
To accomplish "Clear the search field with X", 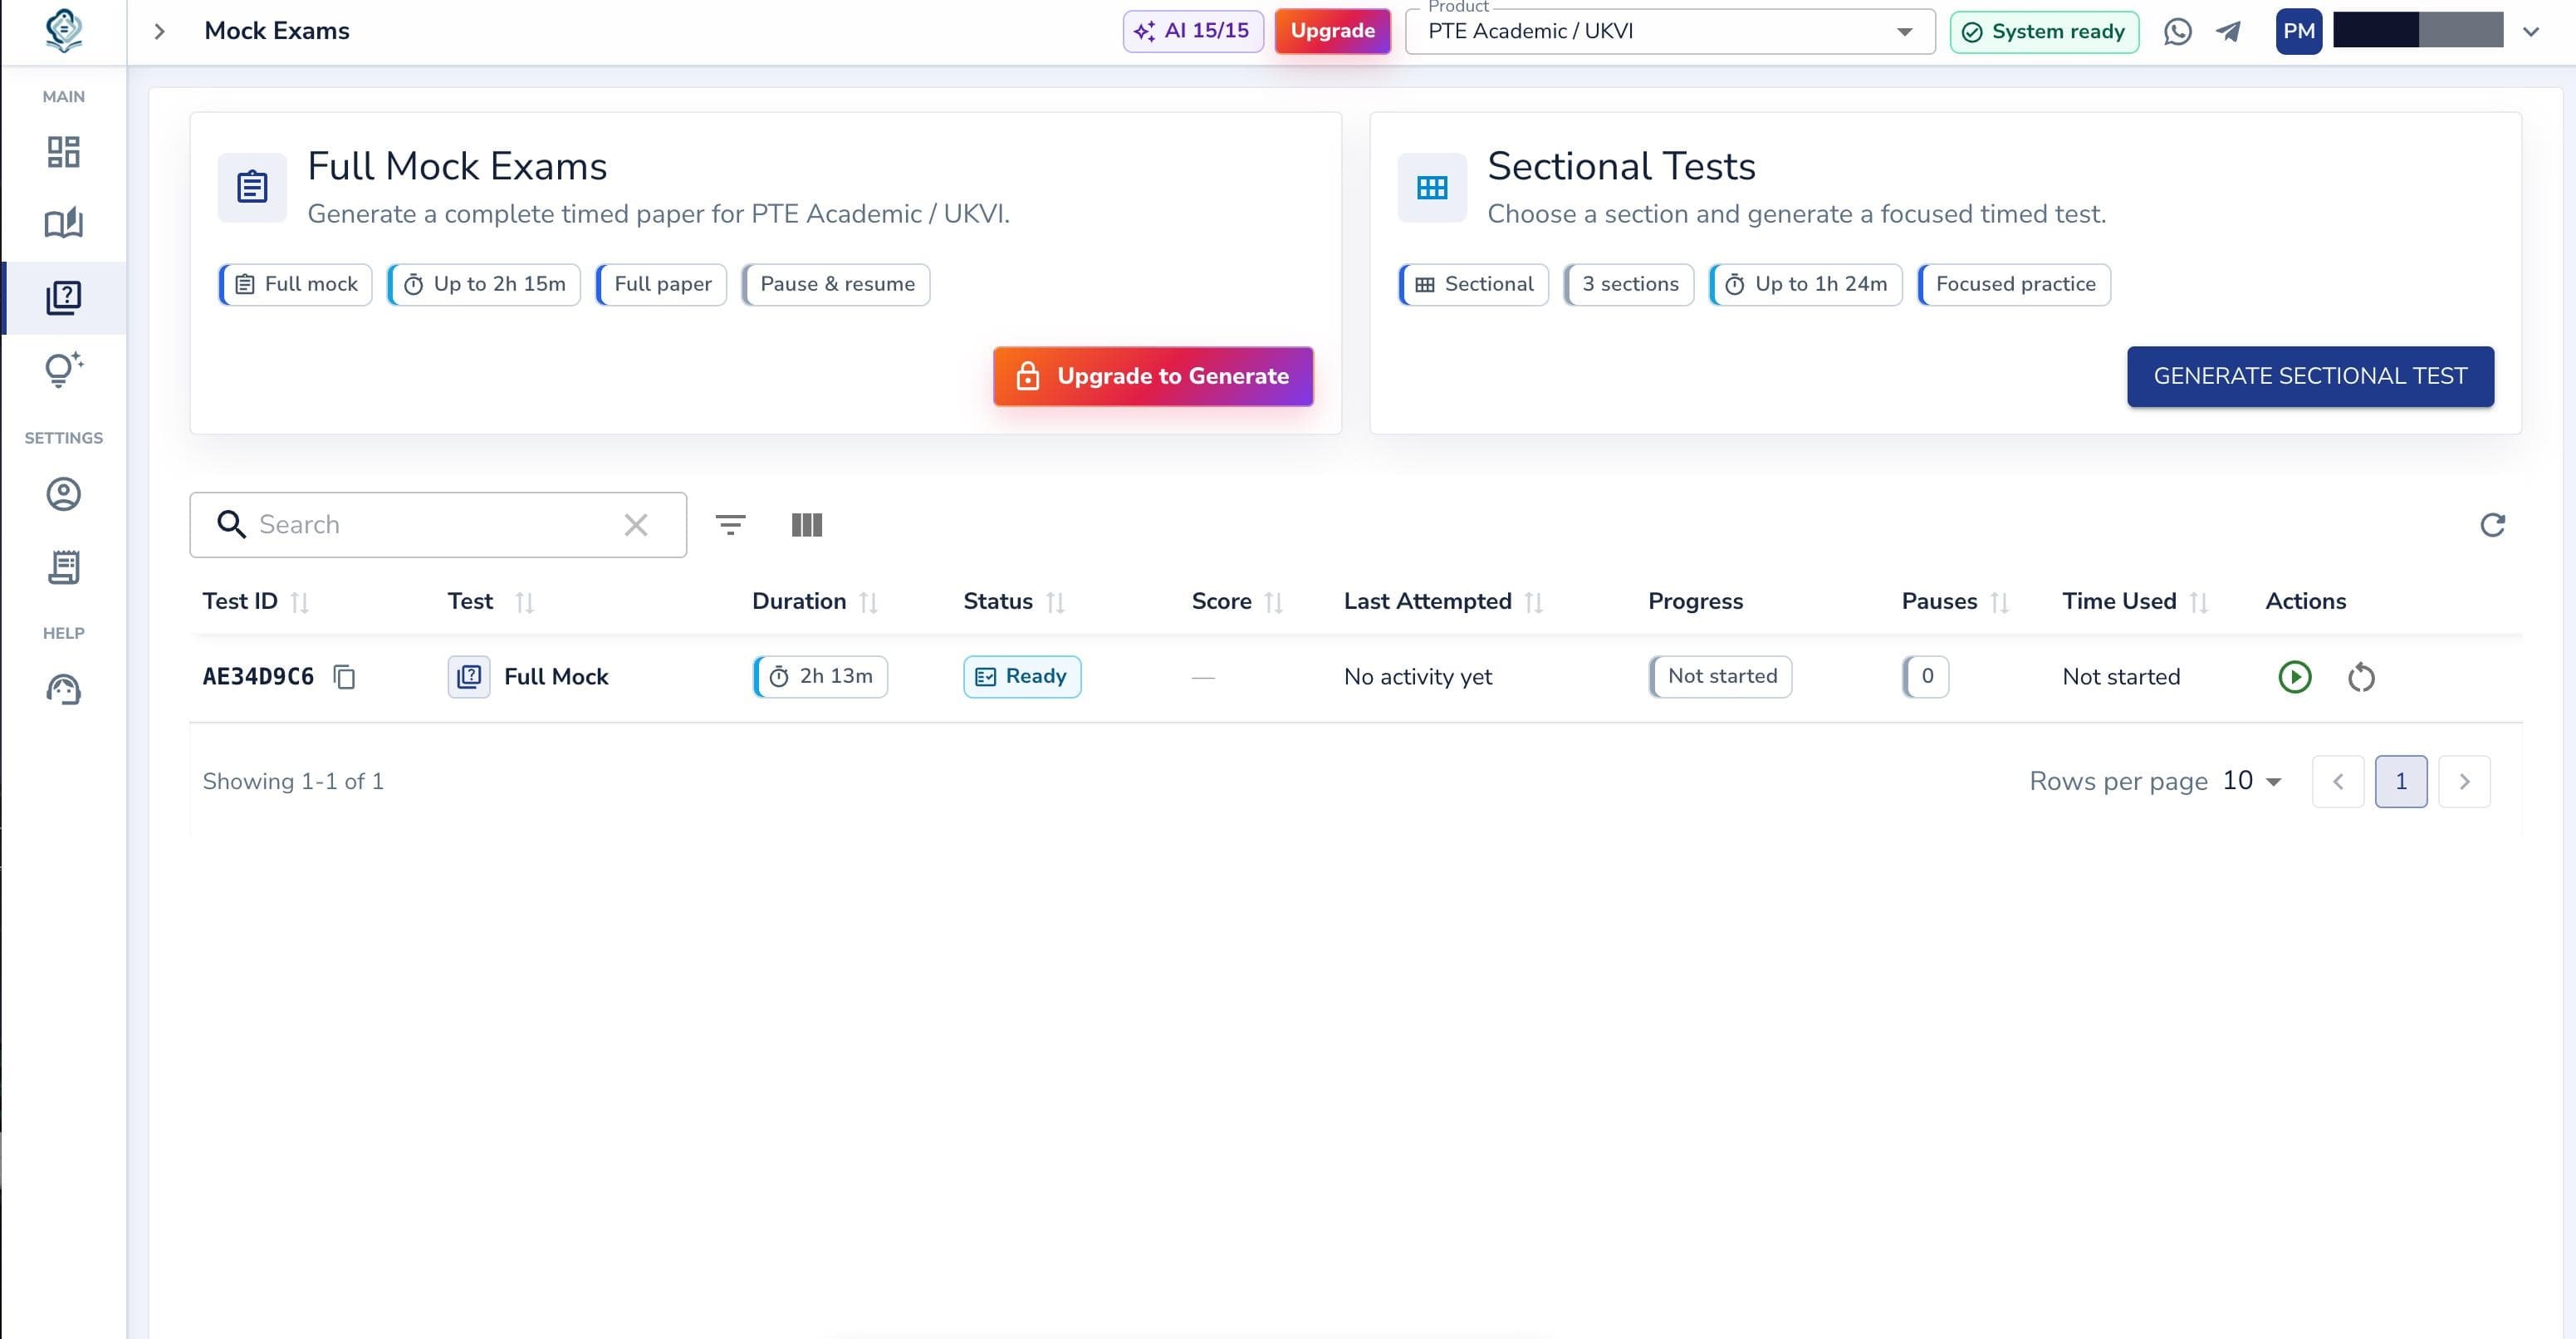I will point(636,525).
